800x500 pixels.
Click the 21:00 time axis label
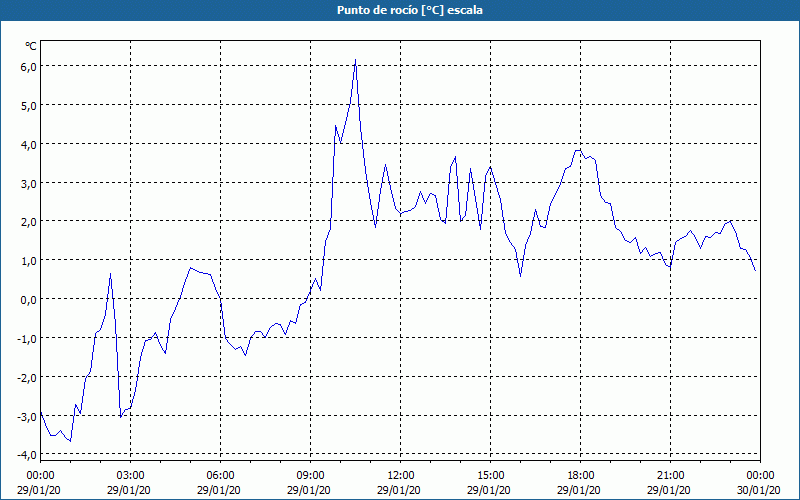pyautogui.click(x=670, y=475)
